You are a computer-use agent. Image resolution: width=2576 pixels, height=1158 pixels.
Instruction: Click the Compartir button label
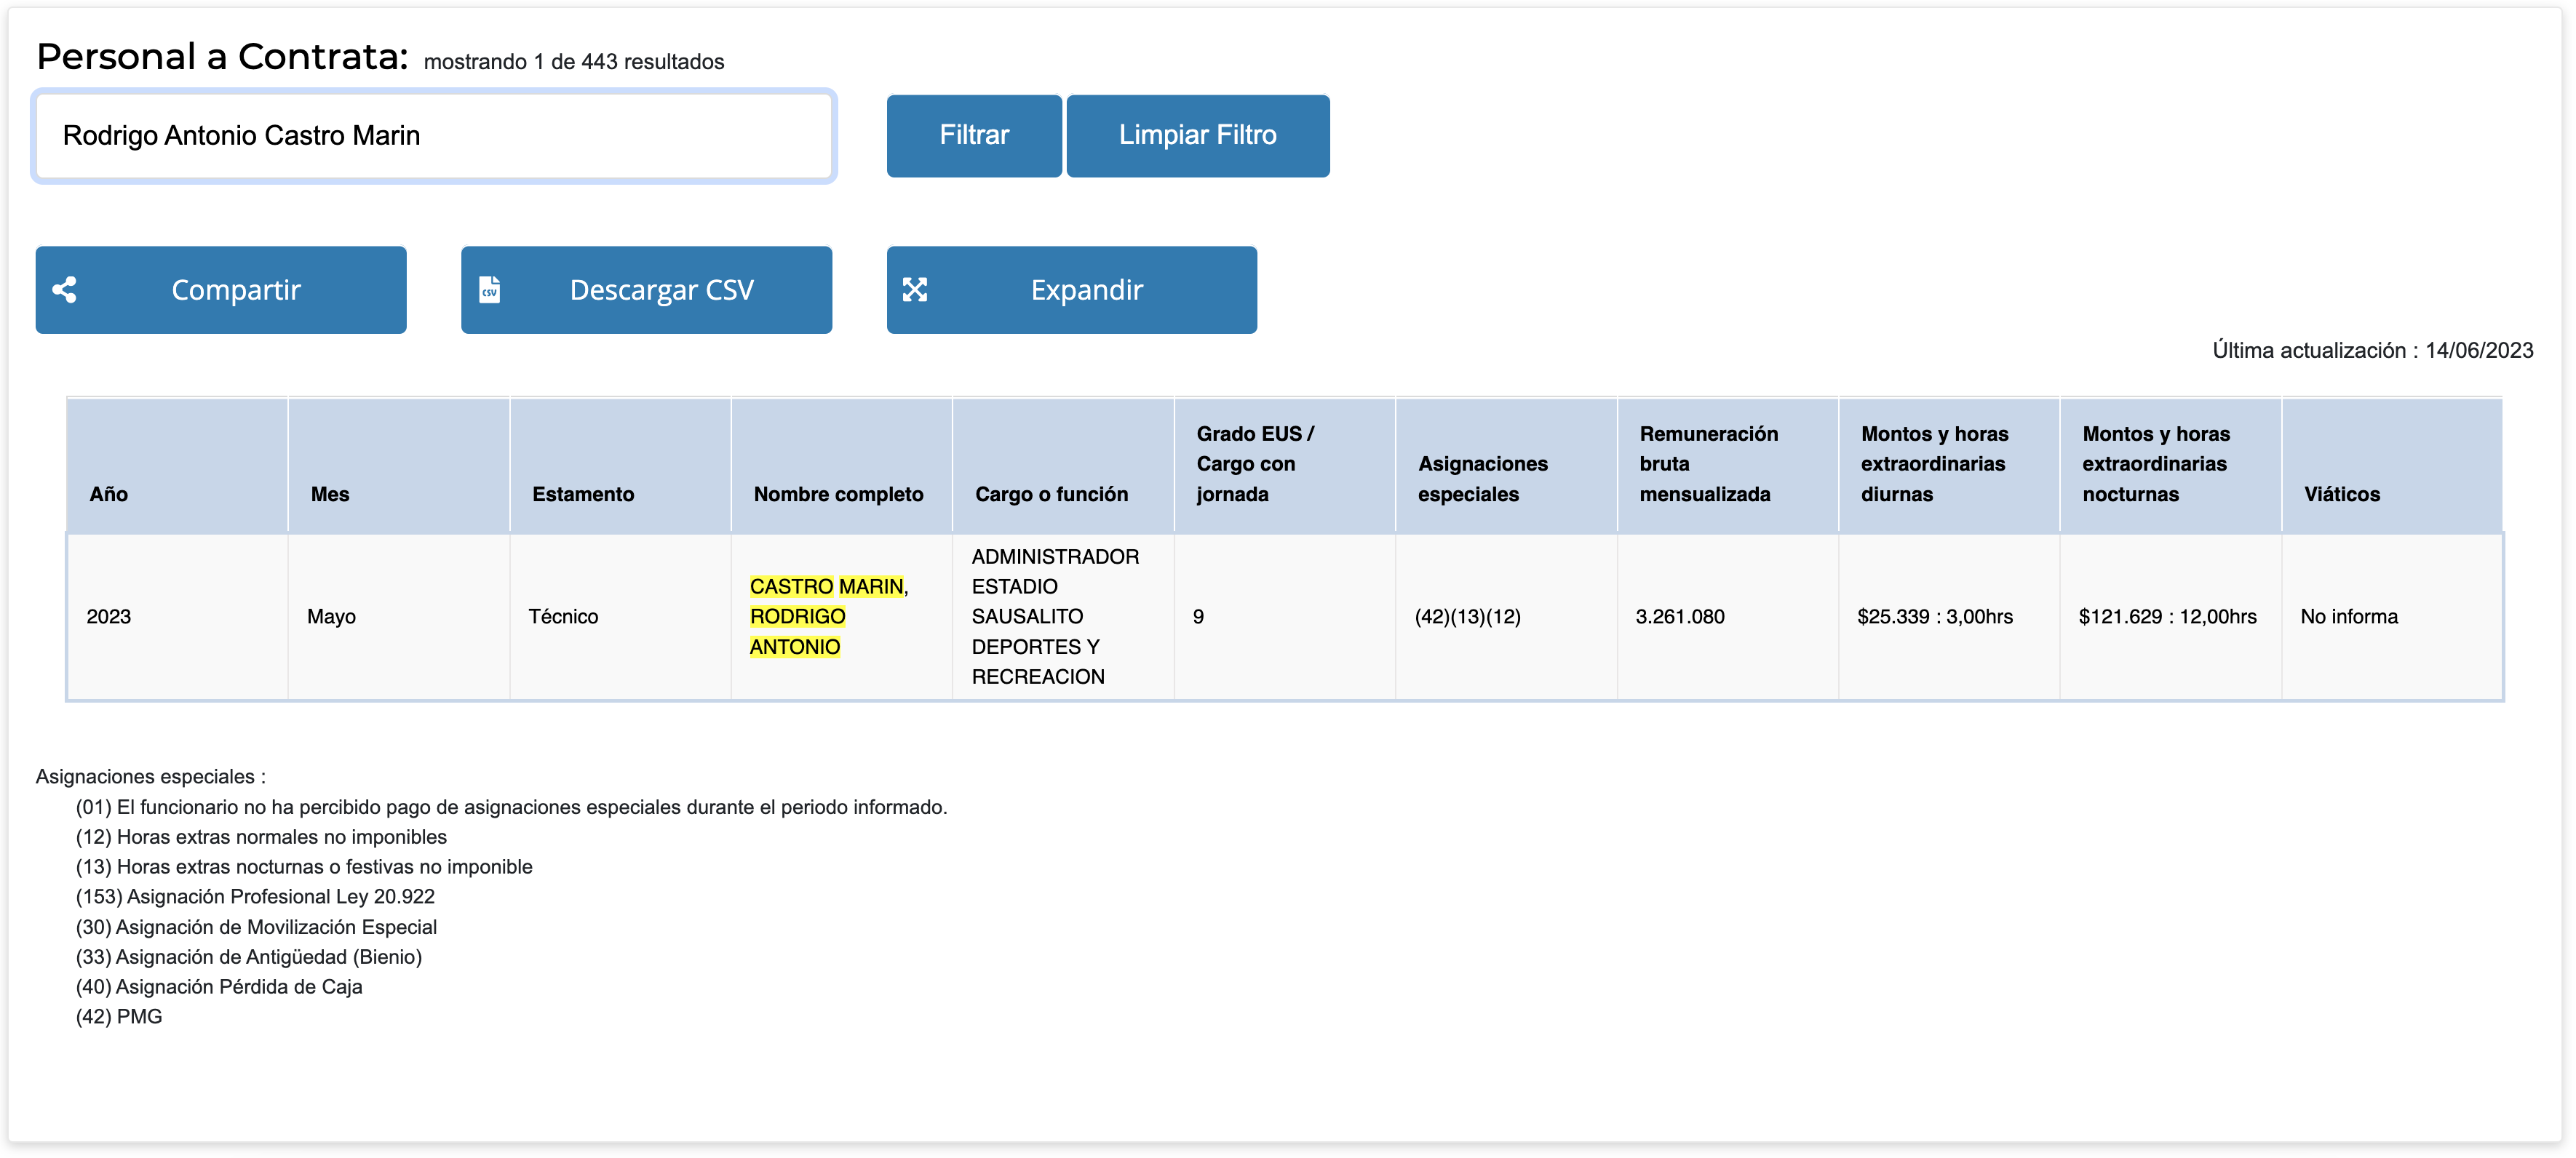coord(236,290)
